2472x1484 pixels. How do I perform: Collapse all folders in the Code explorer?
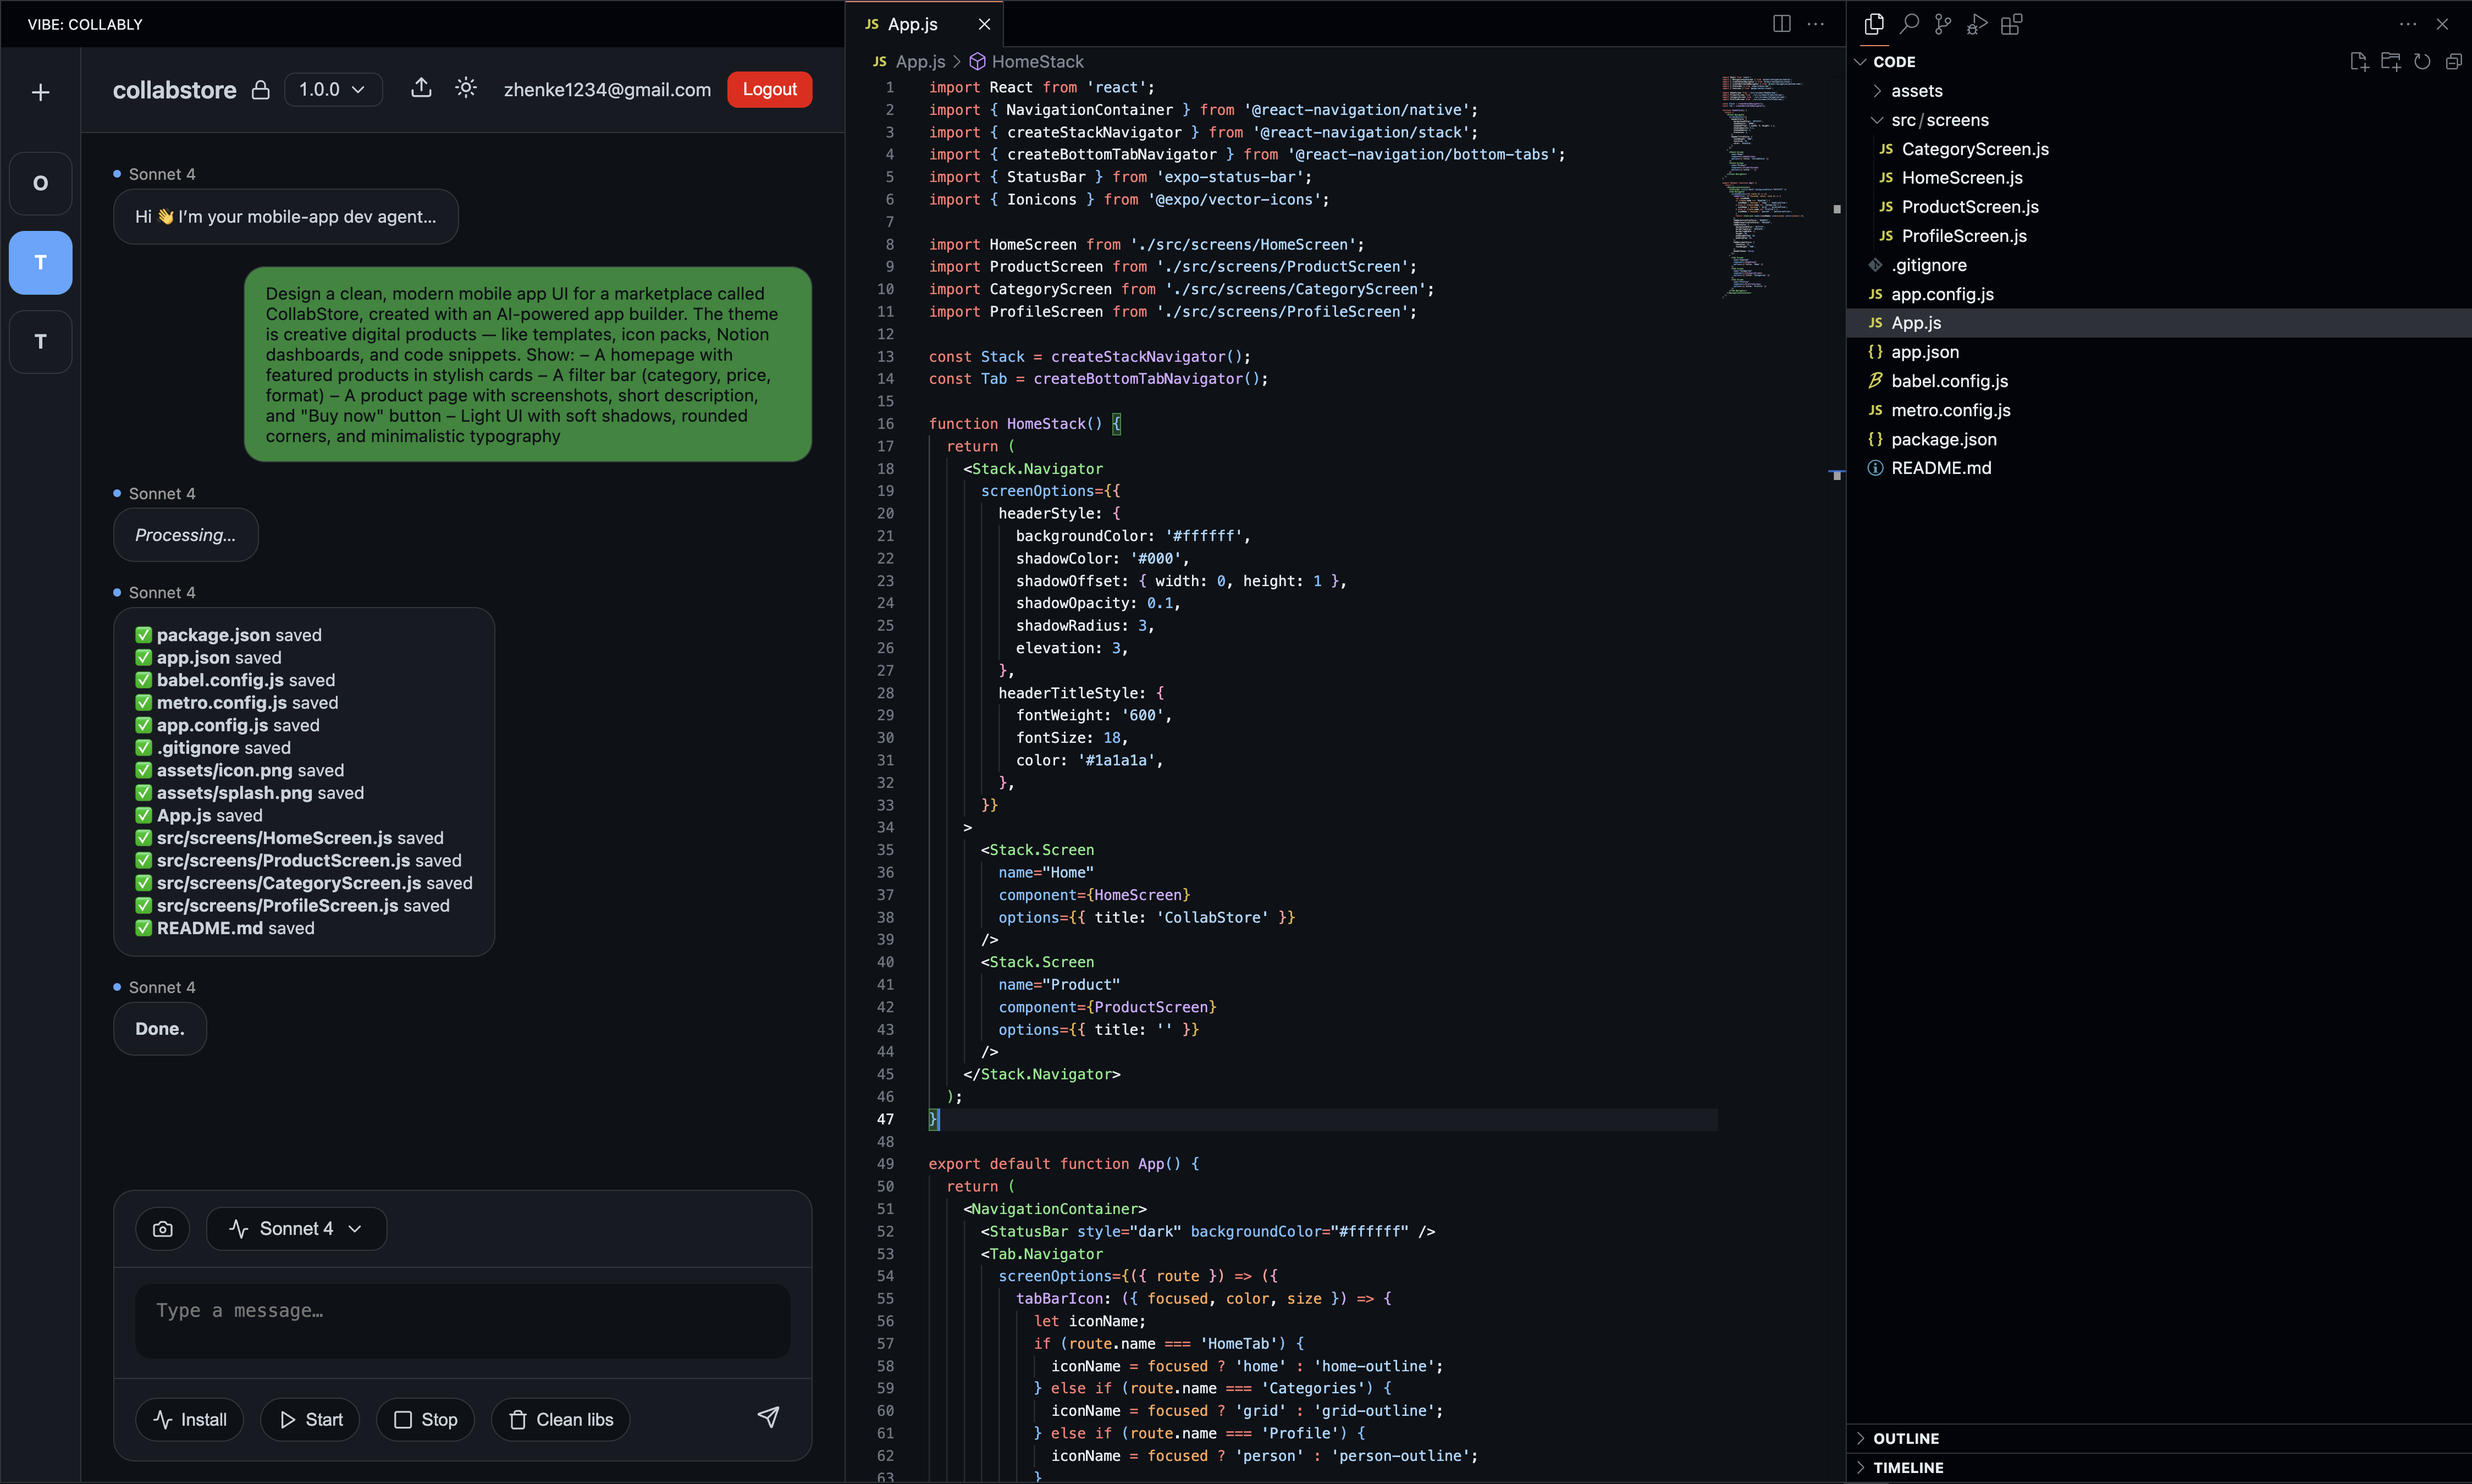click(x=2455, y=61)
